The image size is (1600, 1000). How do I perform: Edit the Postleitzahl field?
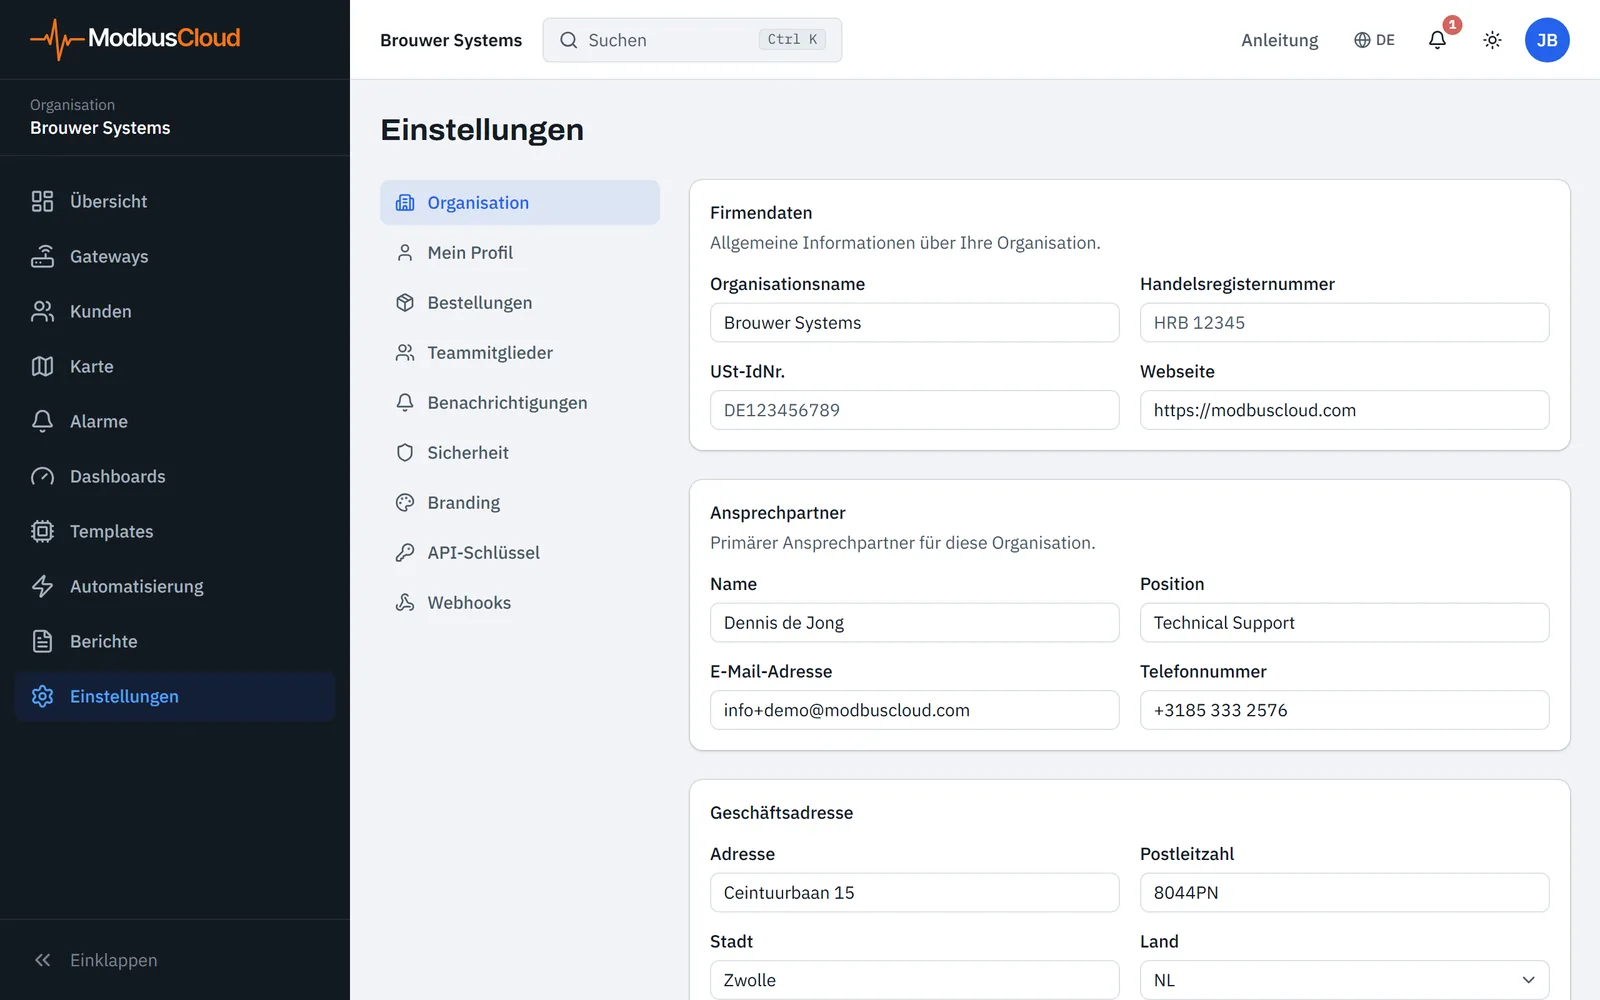pos(1344,893)
